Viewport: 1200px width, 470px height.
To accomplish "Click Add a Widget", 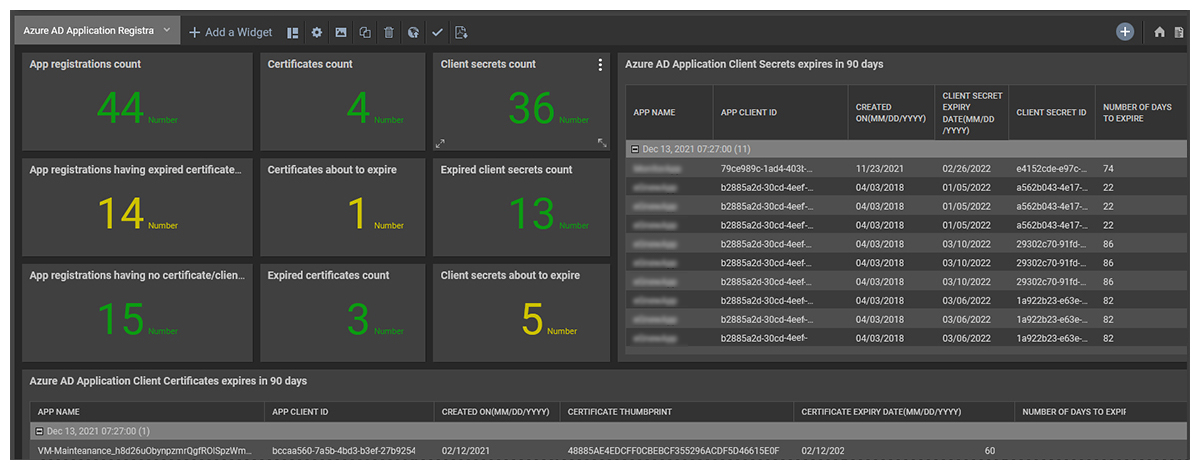I will click(x=230, y=32).
